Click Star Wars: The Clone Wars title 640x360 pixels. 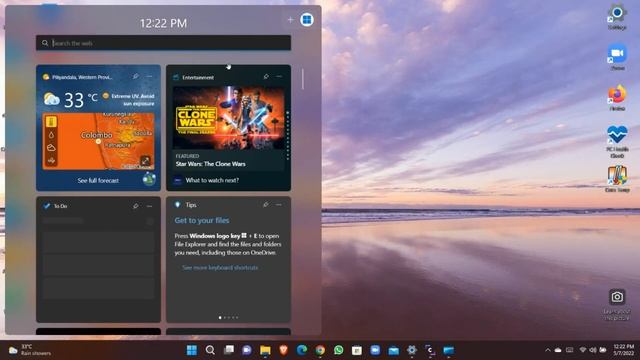click(x=211, y=164)
